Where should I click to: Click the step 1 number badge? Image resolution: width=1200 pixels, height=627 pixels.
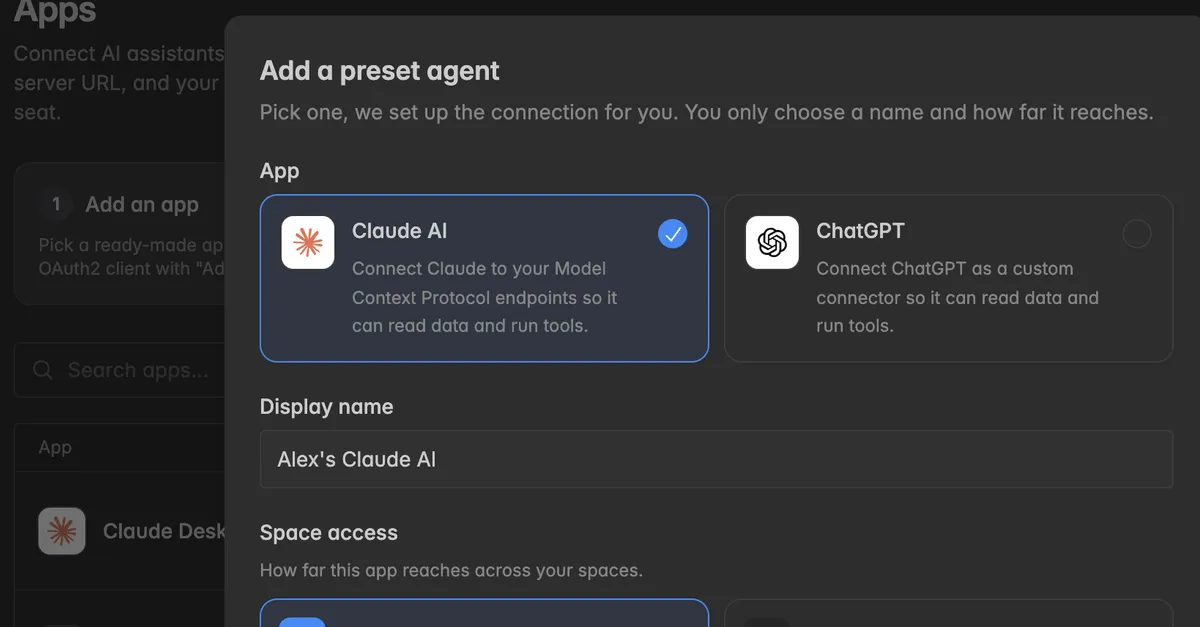pyautogui.click(x=56, y=204)
